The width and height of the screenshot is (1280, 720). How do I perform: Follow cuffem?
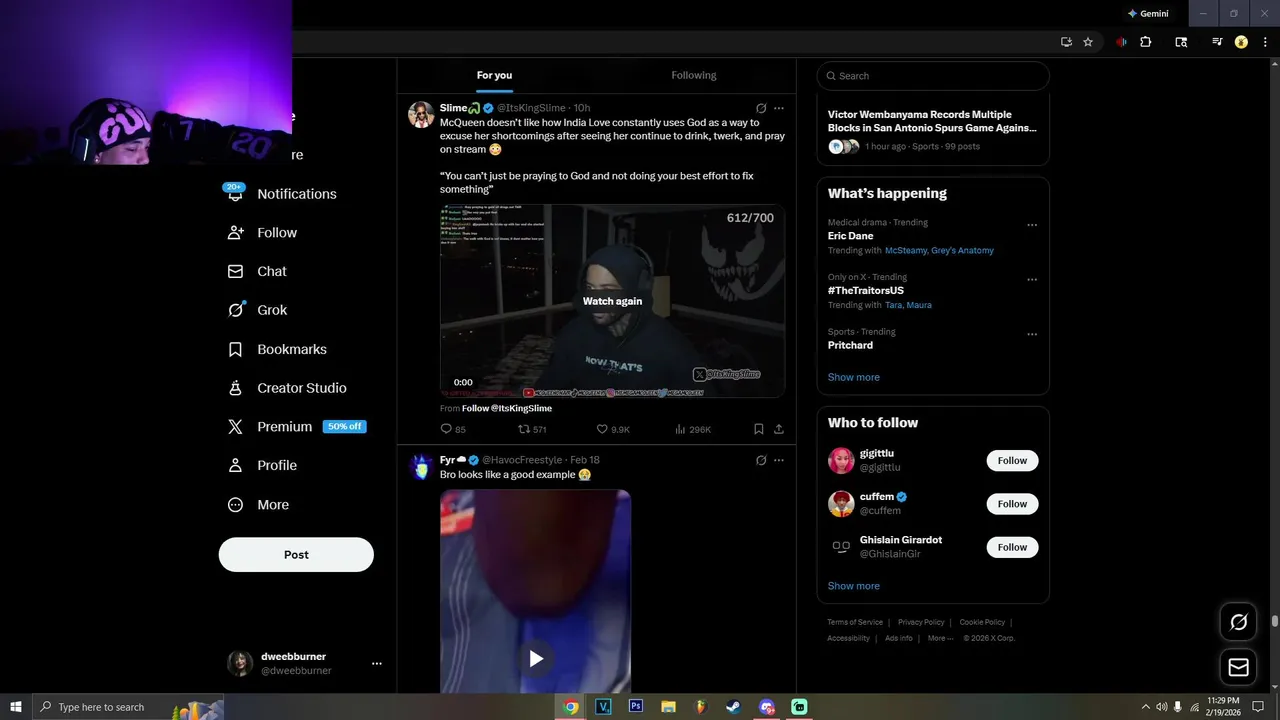1012,504
